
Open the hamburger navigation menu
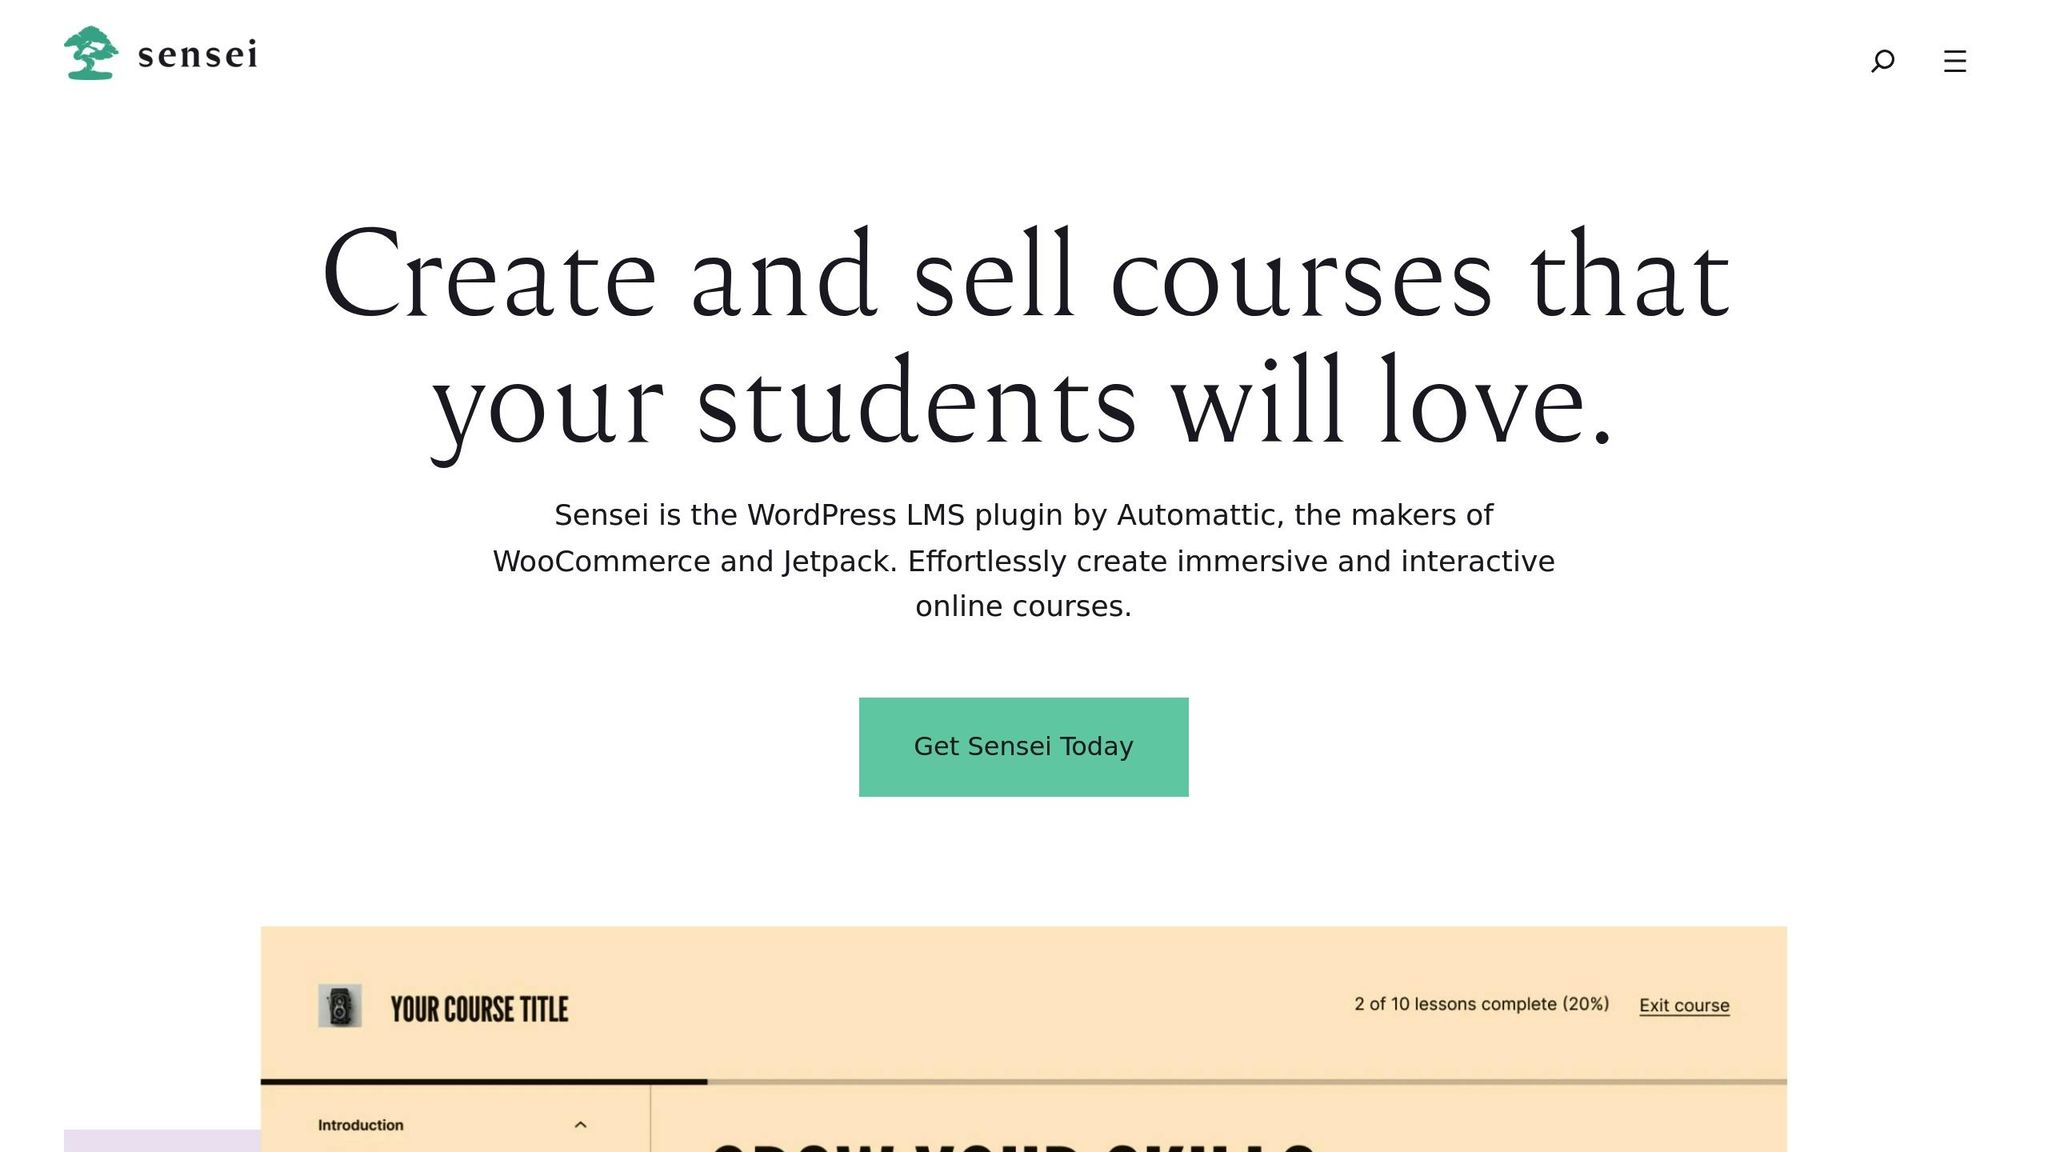1954,61
